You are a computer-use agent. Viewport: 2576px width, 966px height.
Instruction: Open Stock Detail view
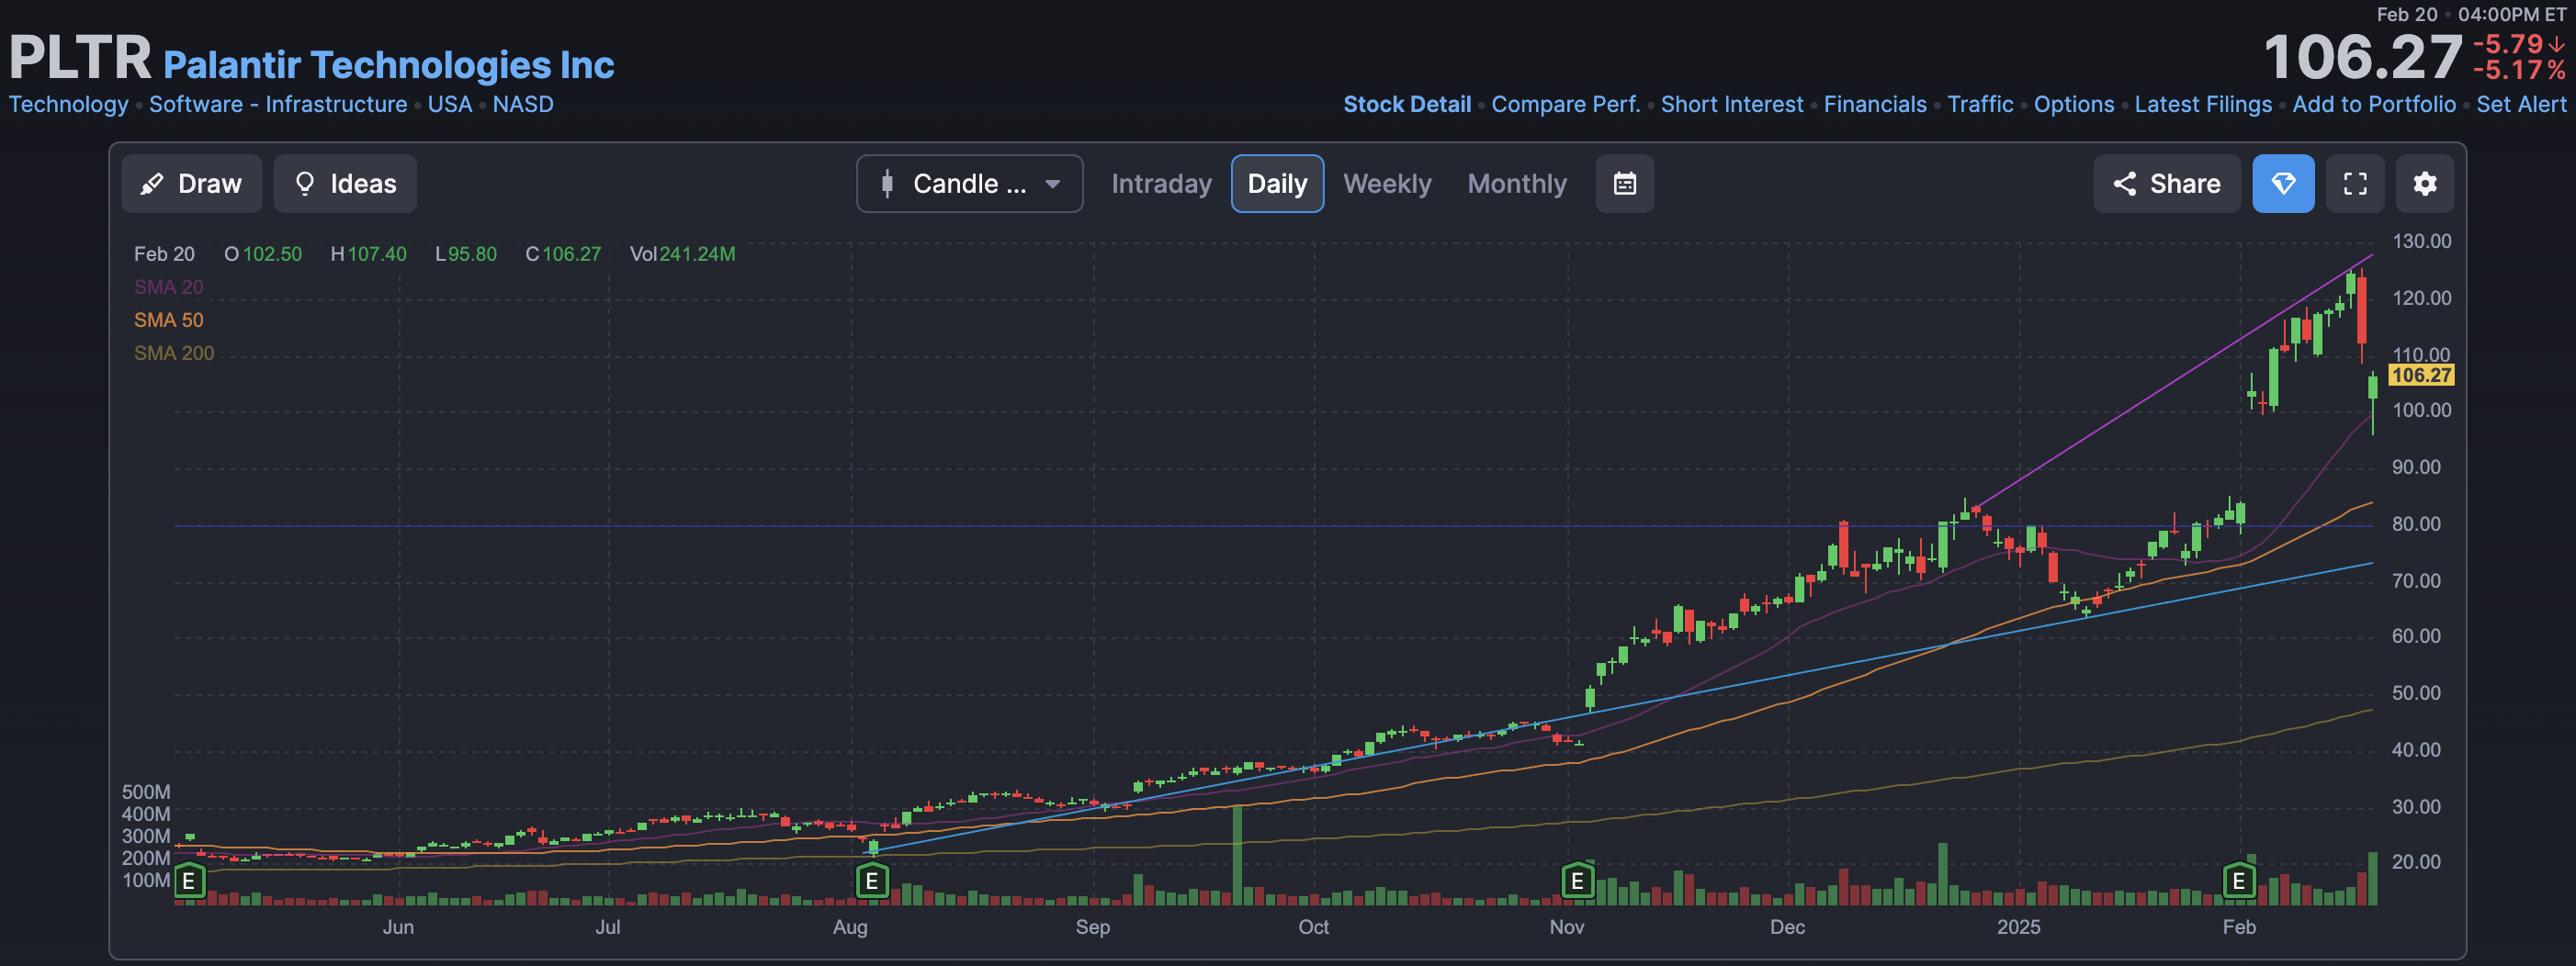(x=1407, y=104)
